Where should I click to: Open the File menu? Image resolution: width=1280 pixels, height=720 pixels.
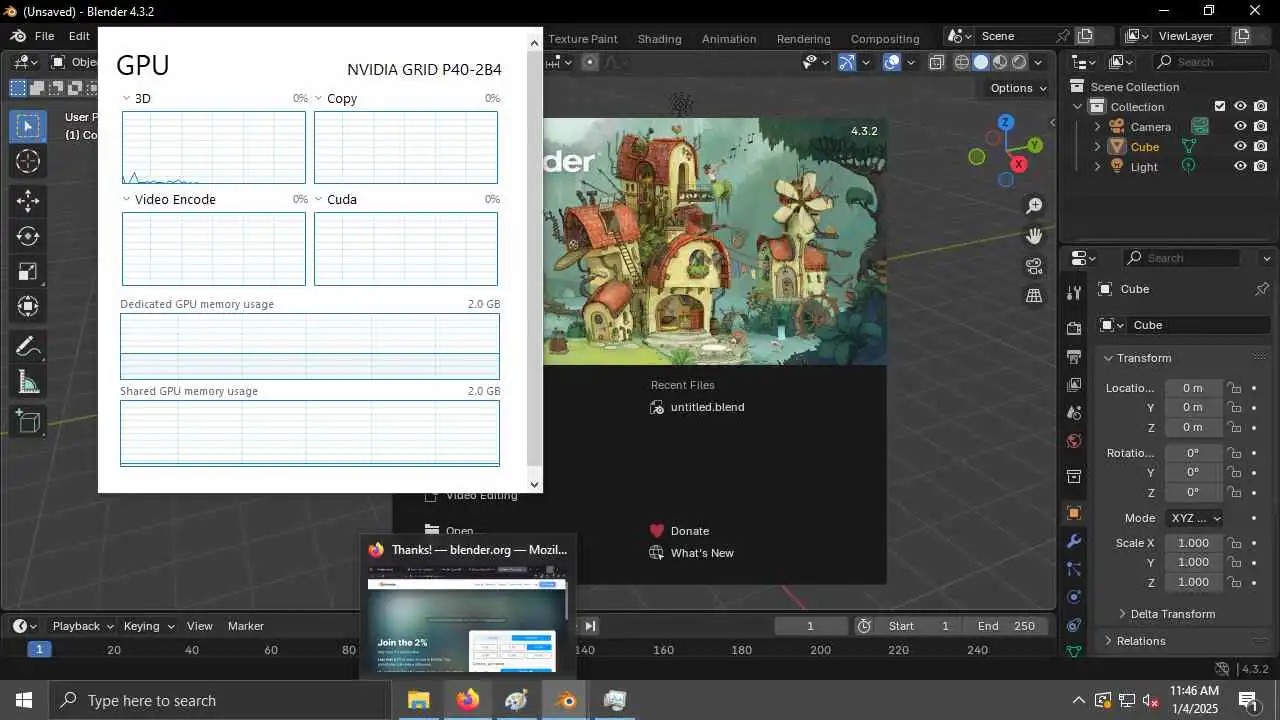tap(44, 36)
